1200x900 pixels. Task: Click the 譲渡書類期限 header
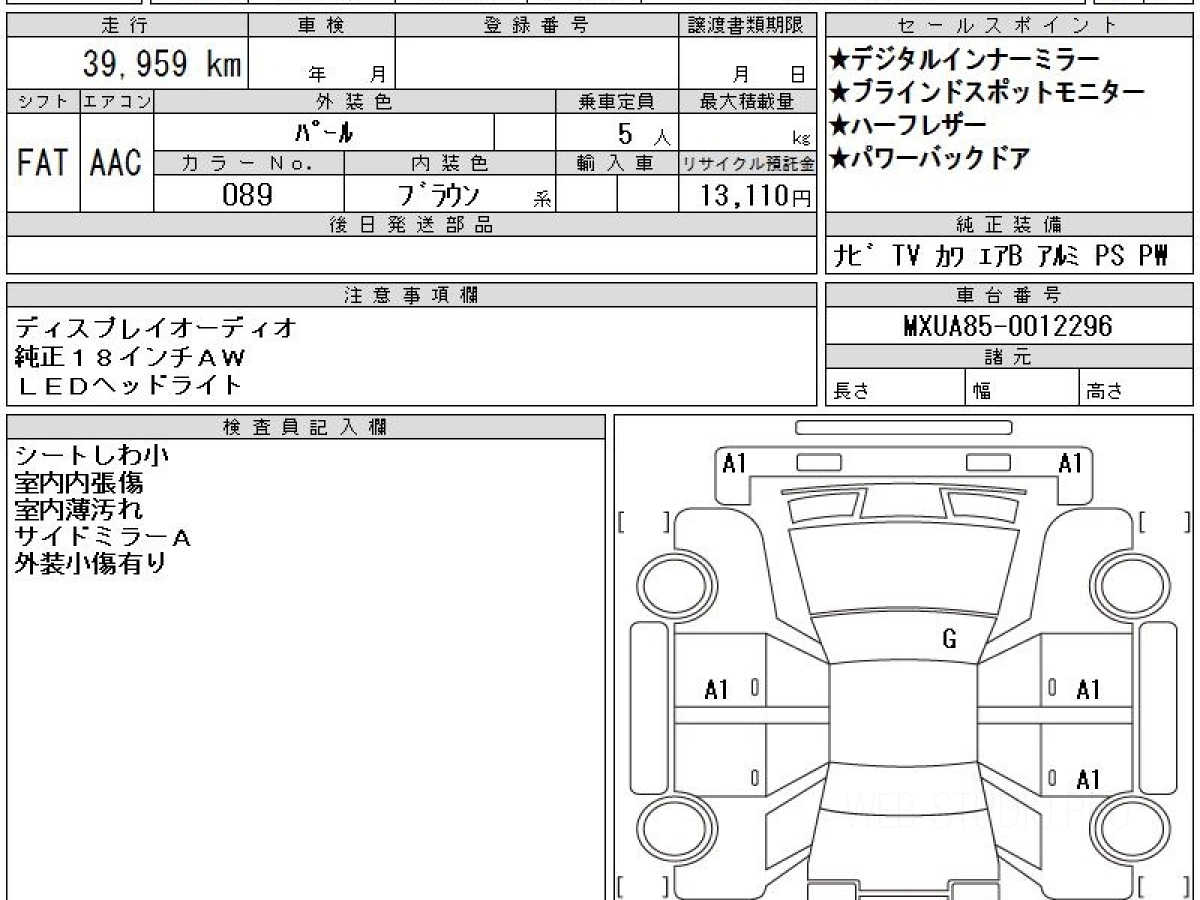[749, 26]
